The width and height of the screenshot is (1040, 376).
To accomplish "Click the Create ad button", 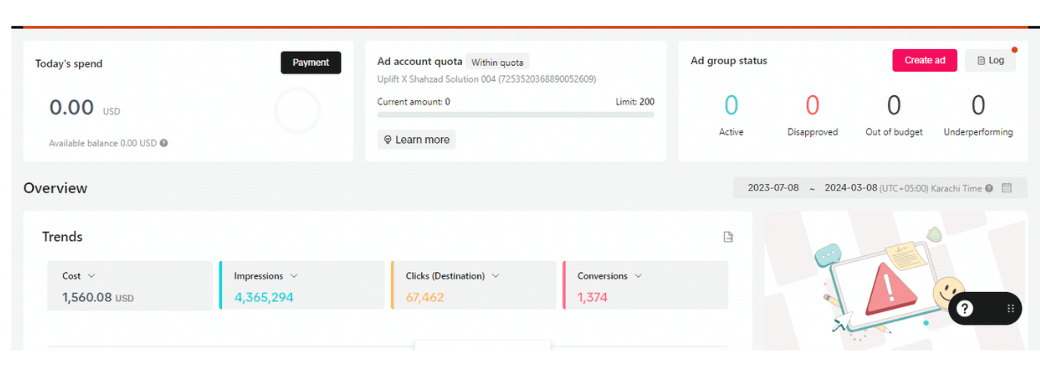I will (x=925, y=60).
